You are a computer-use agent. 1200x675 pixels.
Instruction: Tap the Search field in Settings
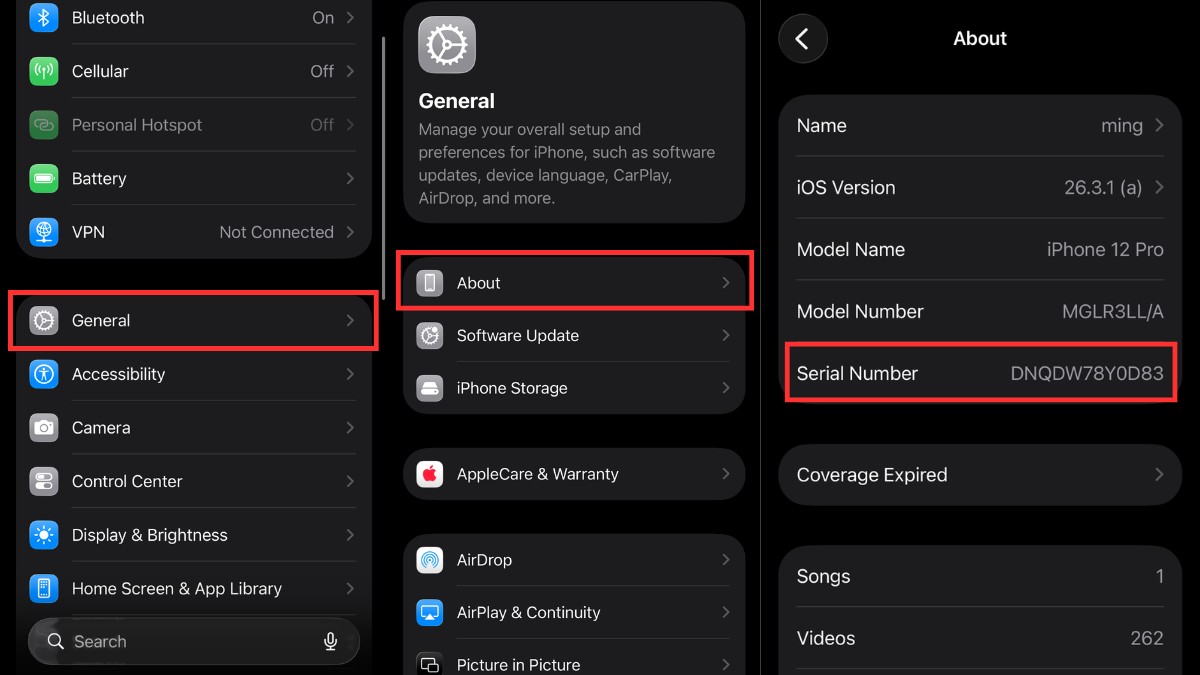tap(193, 642)
